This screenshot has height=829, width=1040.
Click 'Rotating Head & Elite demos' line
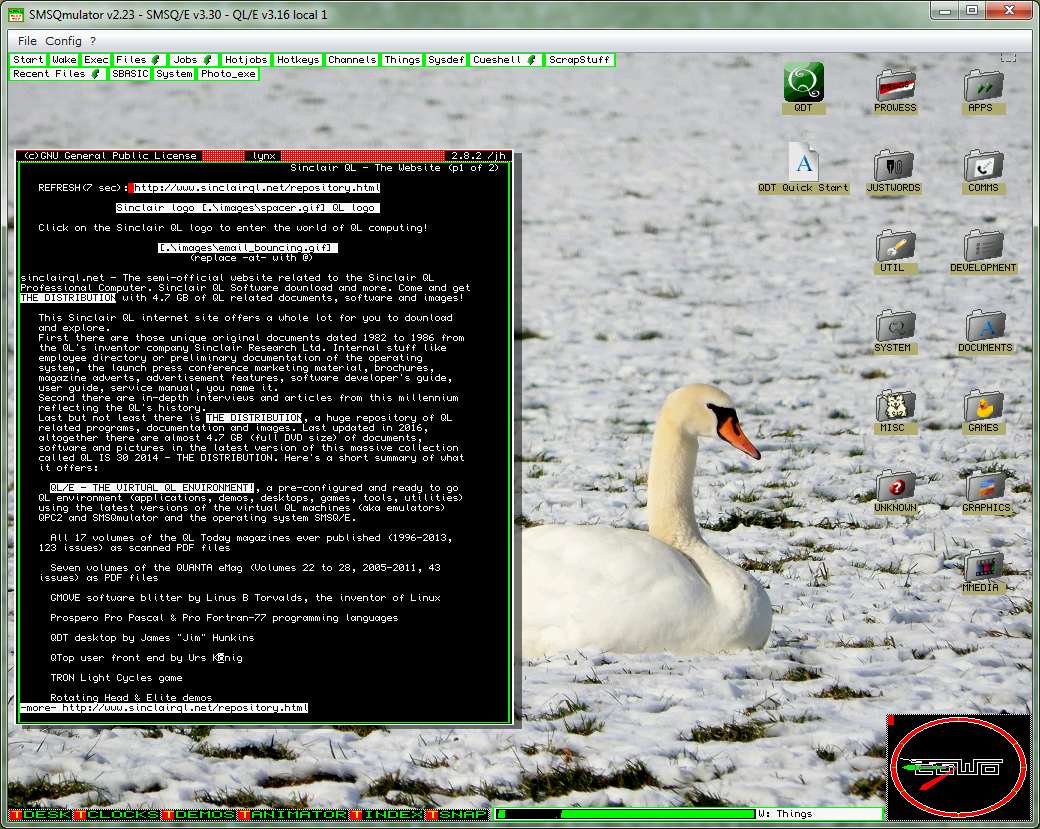(x=131, y=698)
